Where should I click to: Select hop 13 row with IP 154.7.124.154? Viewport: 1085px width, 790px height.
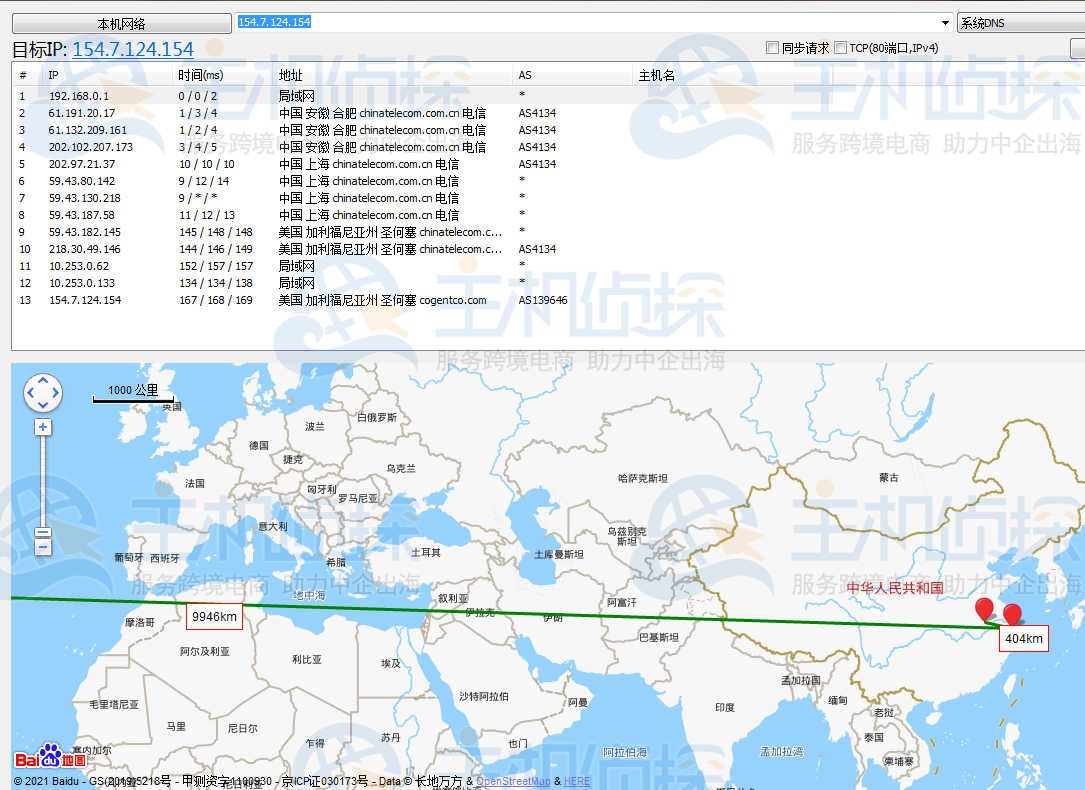click(85, 300)
